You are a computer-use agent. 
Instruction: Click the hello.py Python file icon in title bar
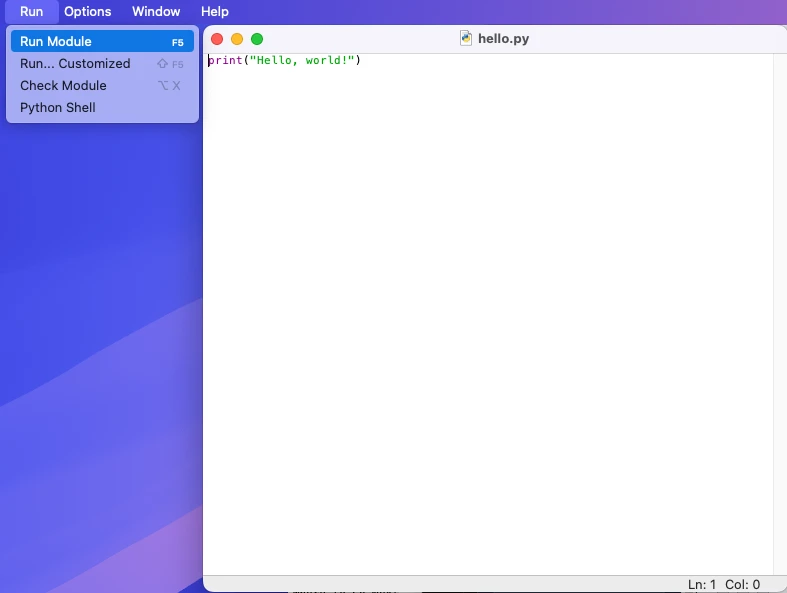click(466, 39)
